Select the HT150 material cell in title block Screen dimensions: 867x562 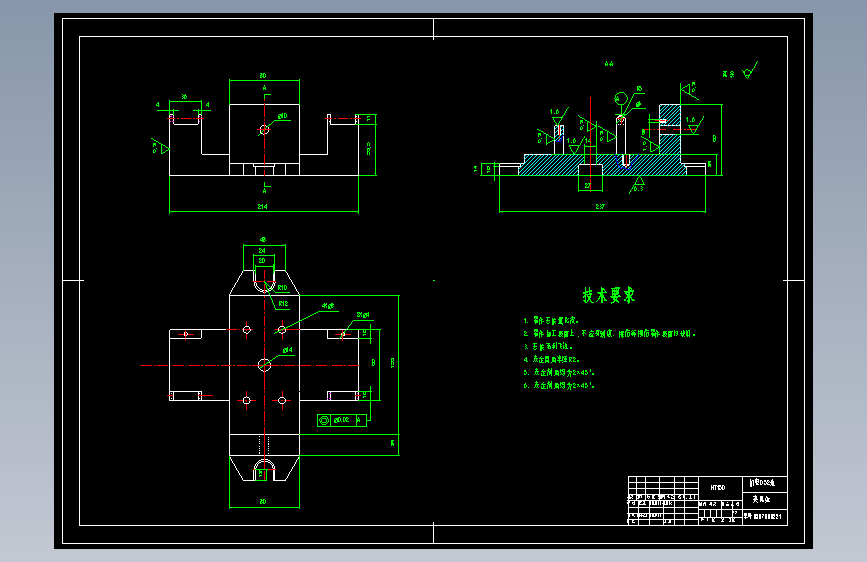pyautogui.click(x=718, y=487)
